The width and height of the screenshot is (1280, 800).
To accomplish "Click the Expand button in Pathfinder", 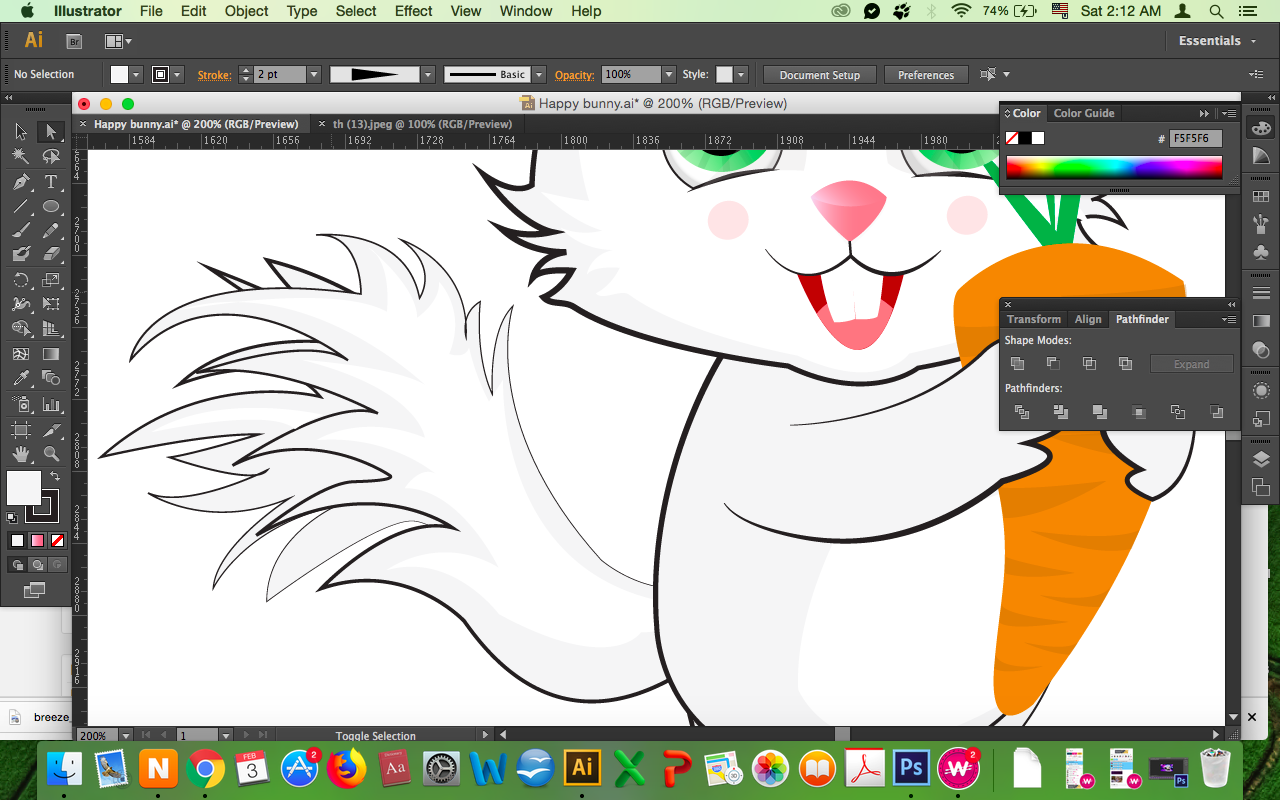I will point(1191,364).
